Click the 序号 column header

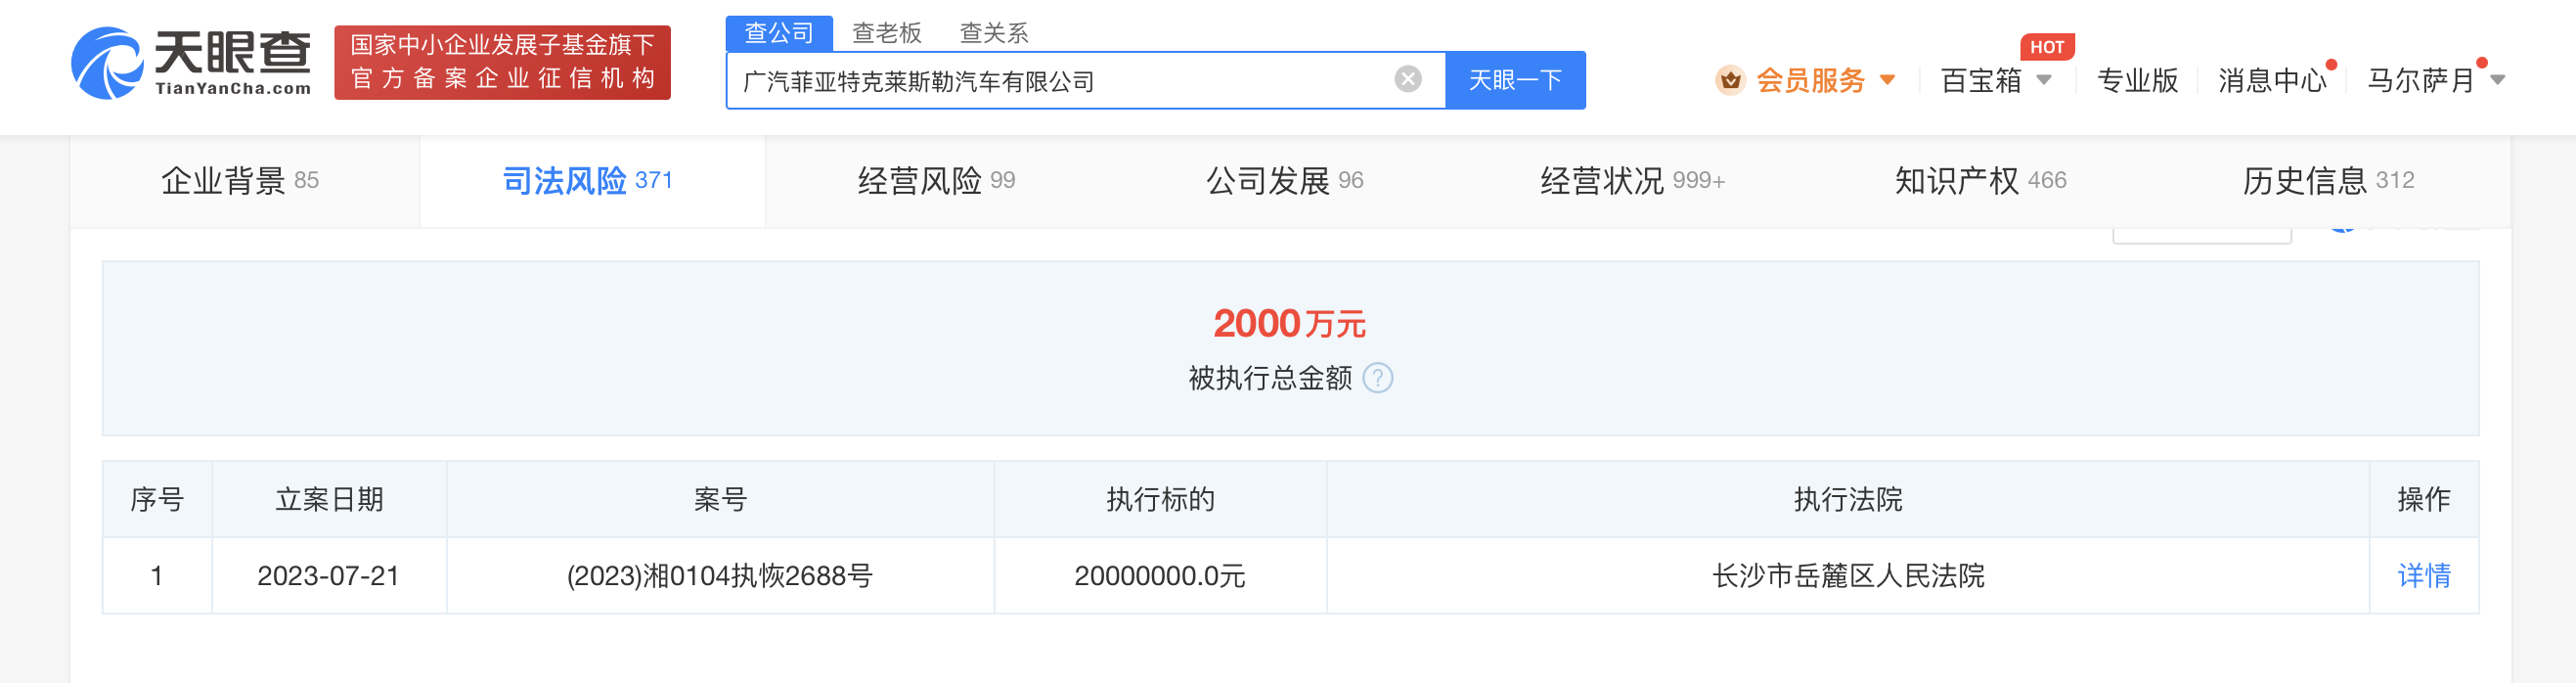[157, 499]
